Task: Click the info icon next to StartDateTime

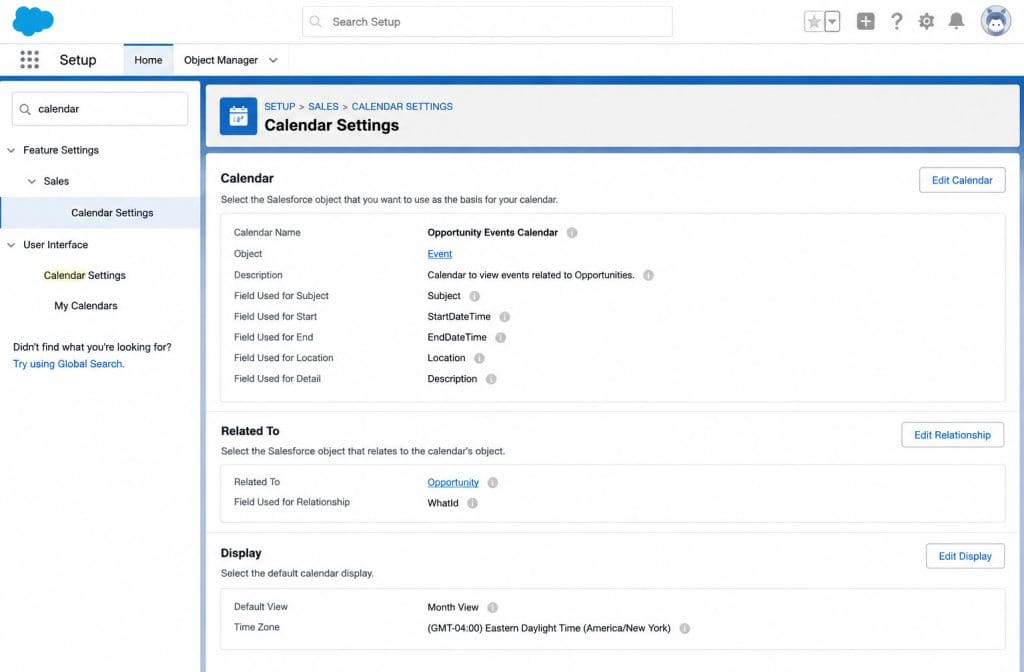Action: pos(505,317)
